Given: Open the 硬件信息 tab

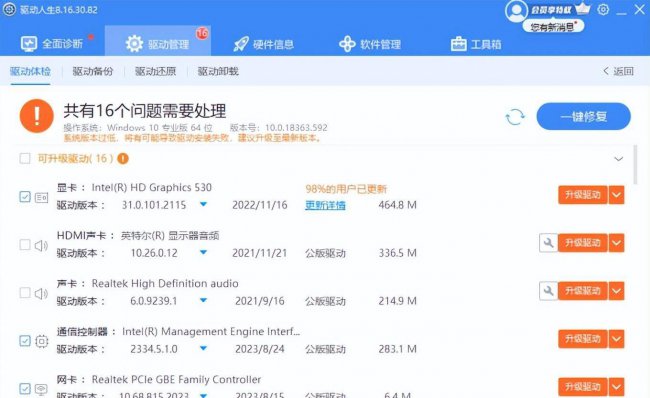Looking at the screenshot, I should [264, 44].
